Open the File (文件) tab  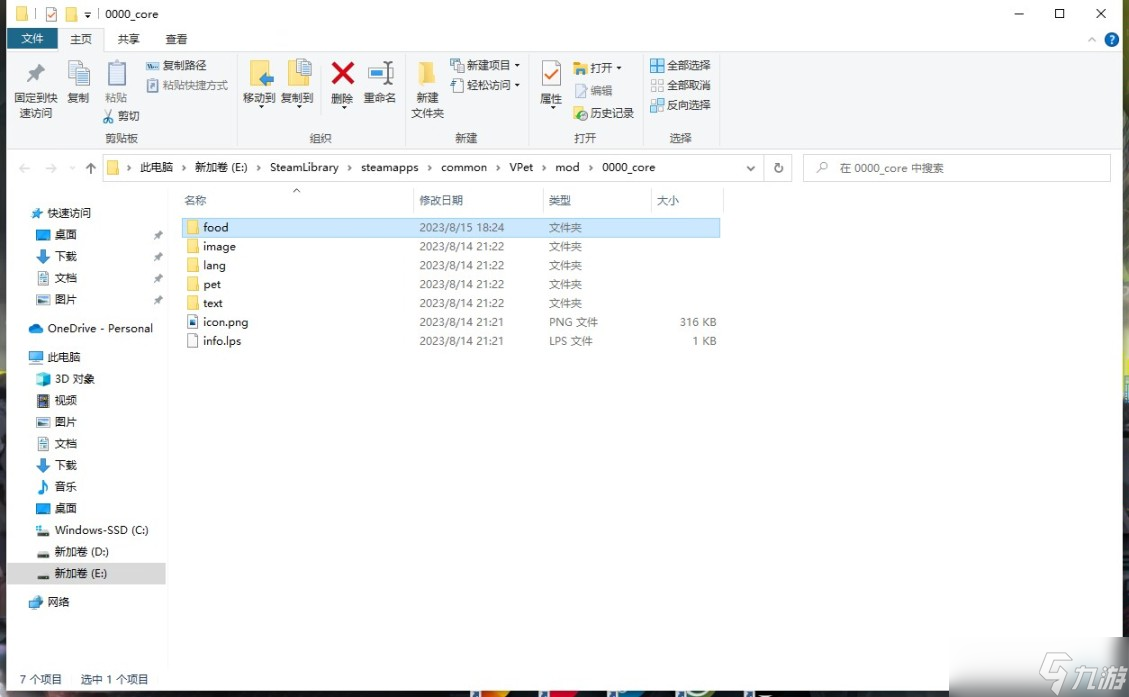click(x=32, y=39)
